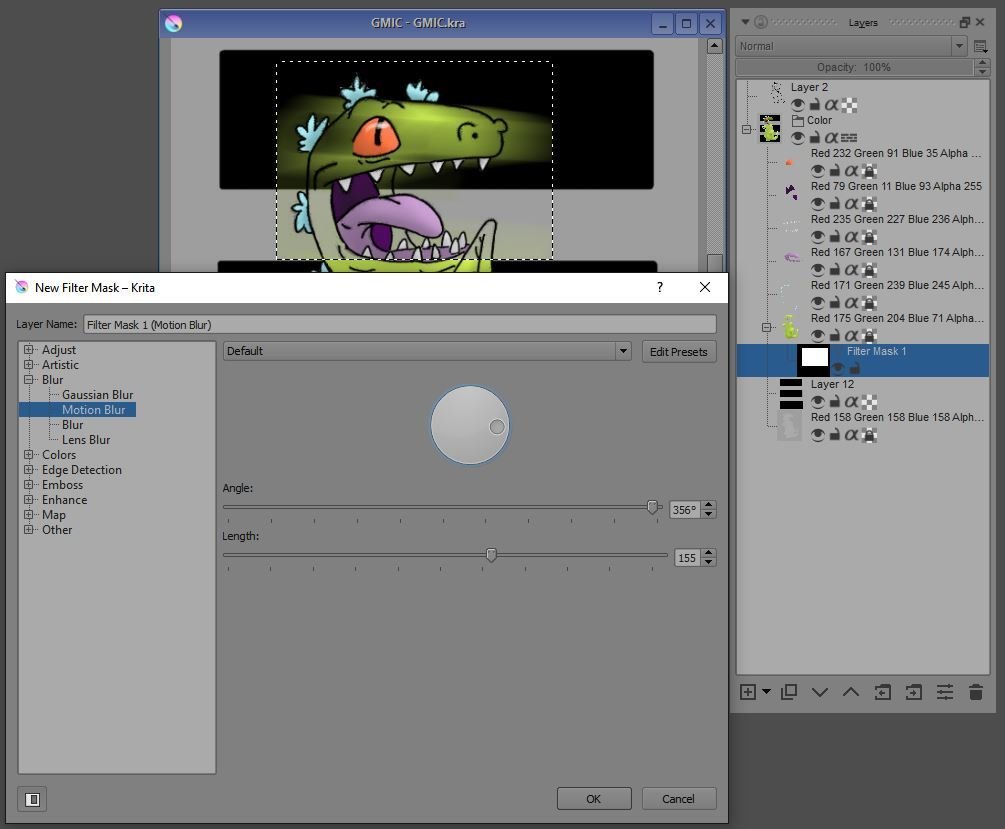Toggle side-by-side preview button in filter dialog
The width and height of the screenshot is (1005, 829).
click(x=32, y=800)
